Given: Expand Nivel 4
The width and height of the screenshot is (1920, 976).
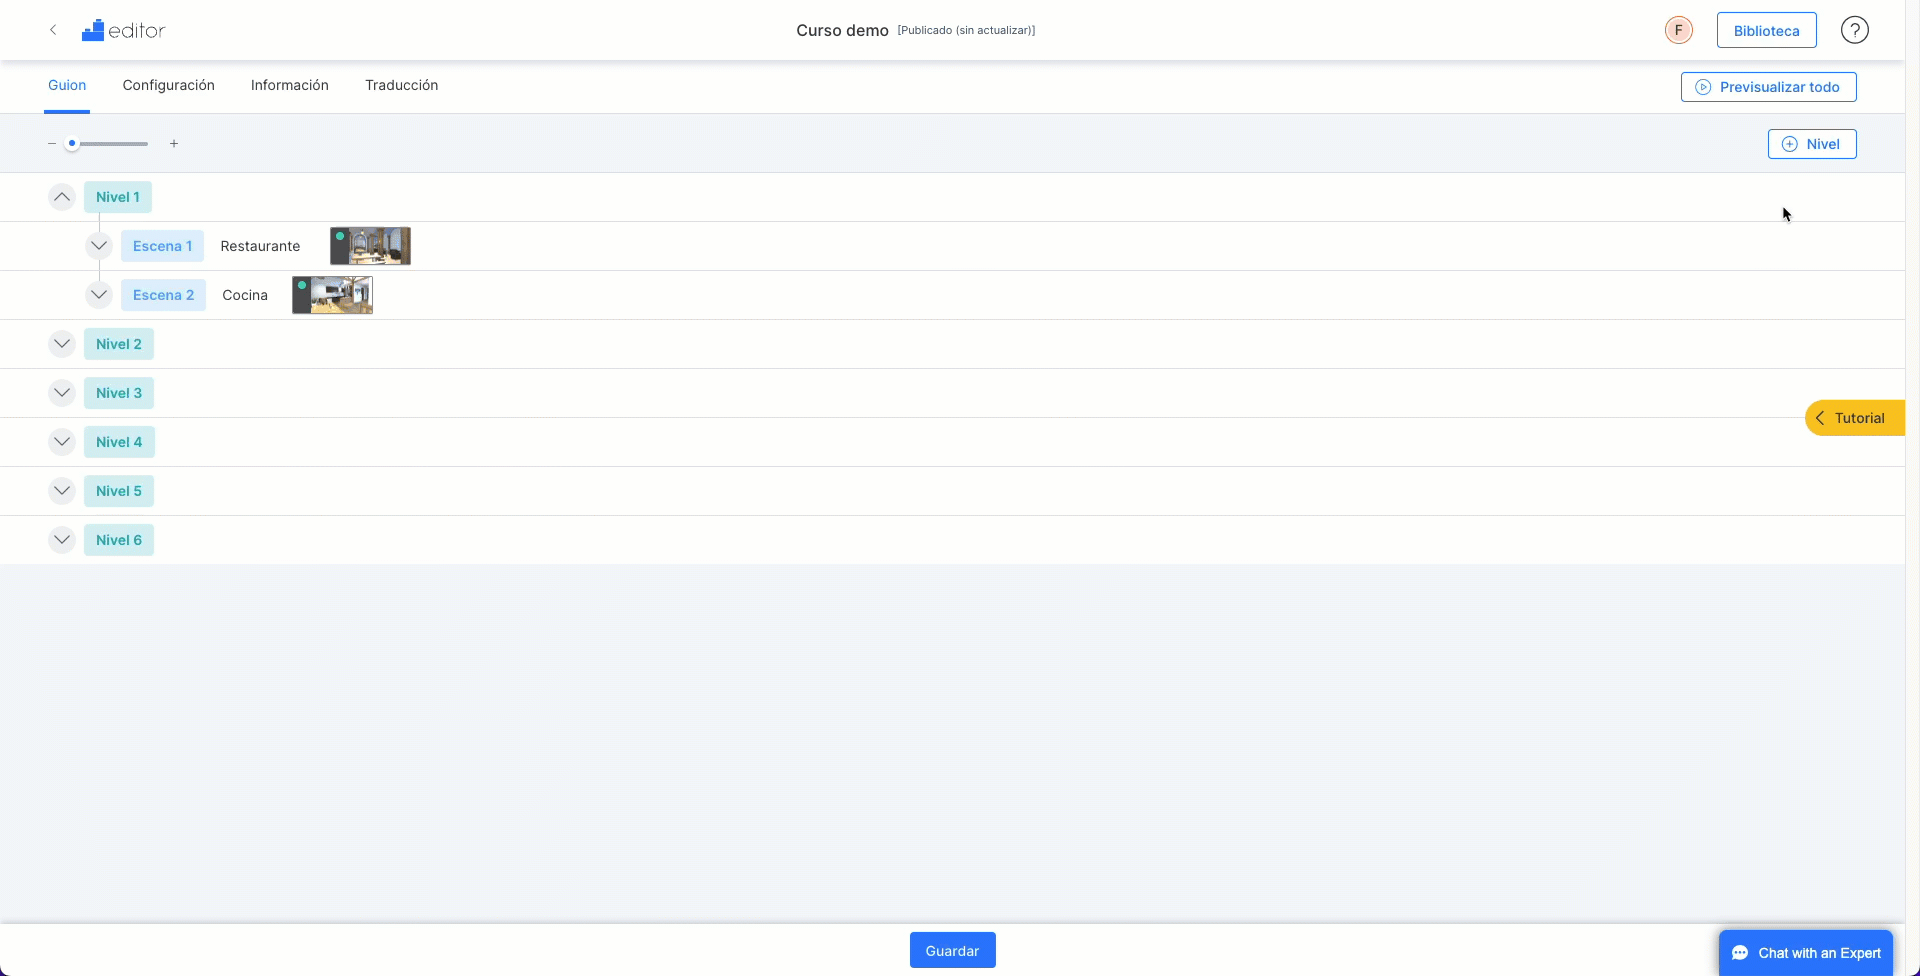Looking at the screenshot, I should point(62,442).
